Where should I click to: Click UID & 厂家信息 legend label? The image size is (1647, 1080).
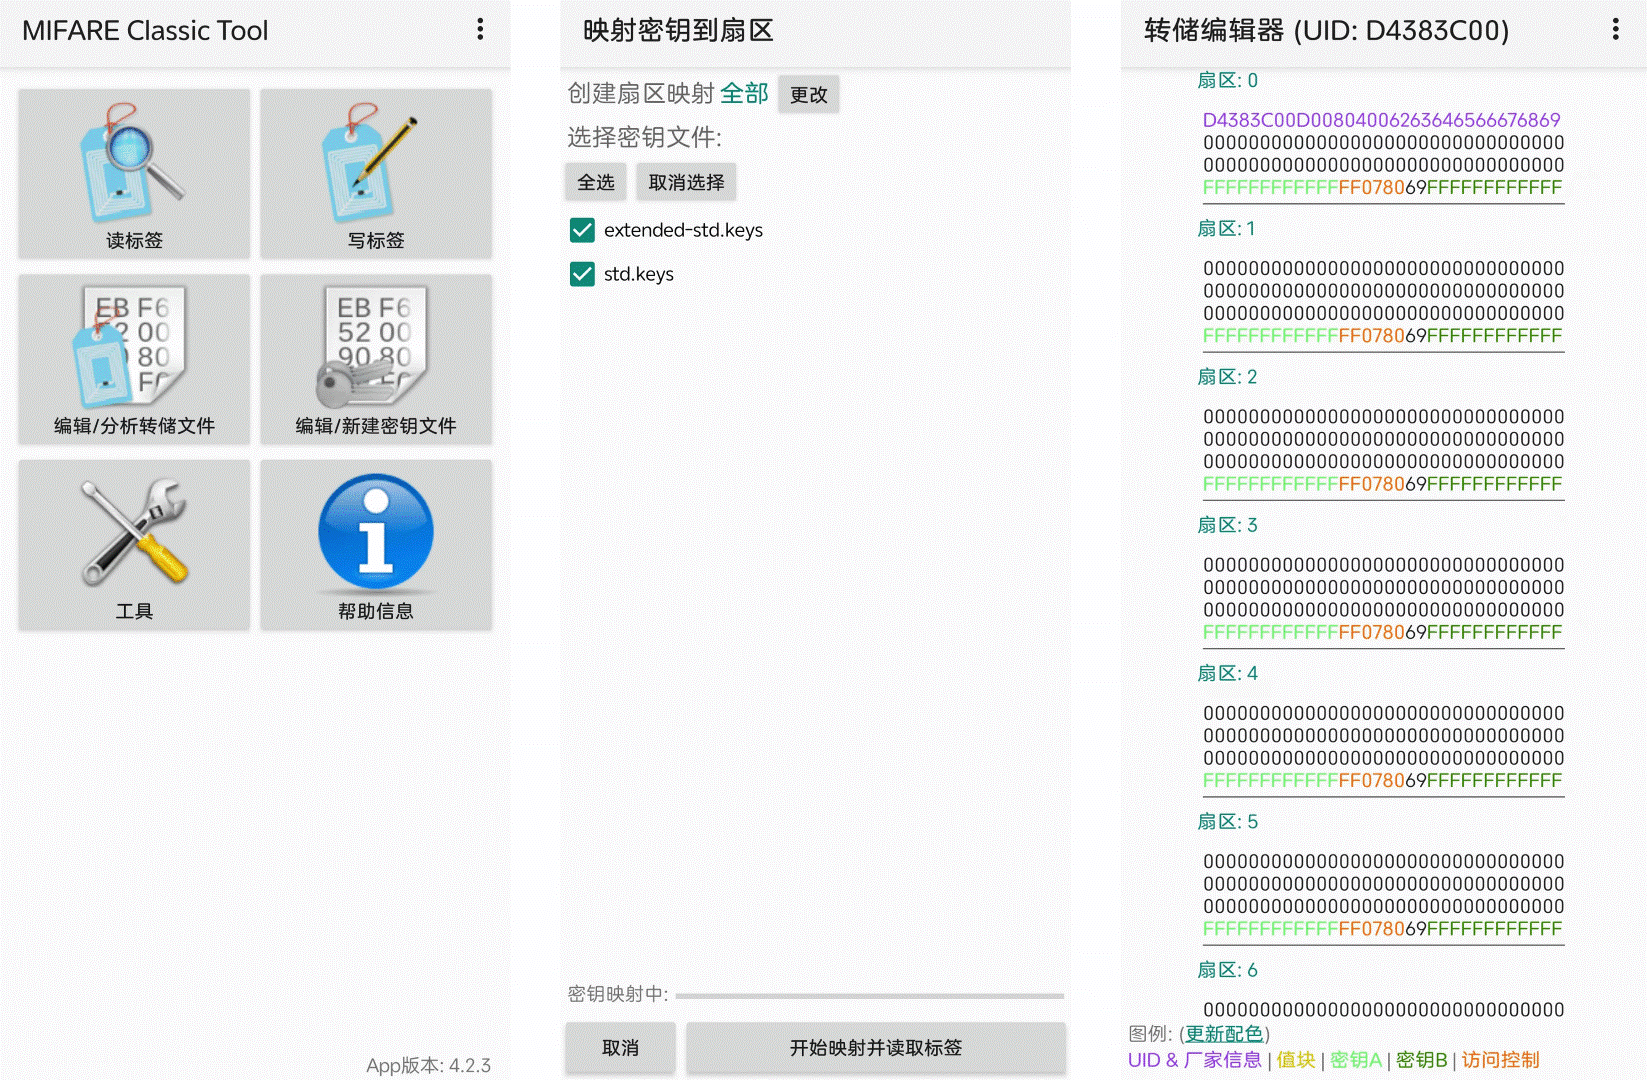tap(1194, 1060)
